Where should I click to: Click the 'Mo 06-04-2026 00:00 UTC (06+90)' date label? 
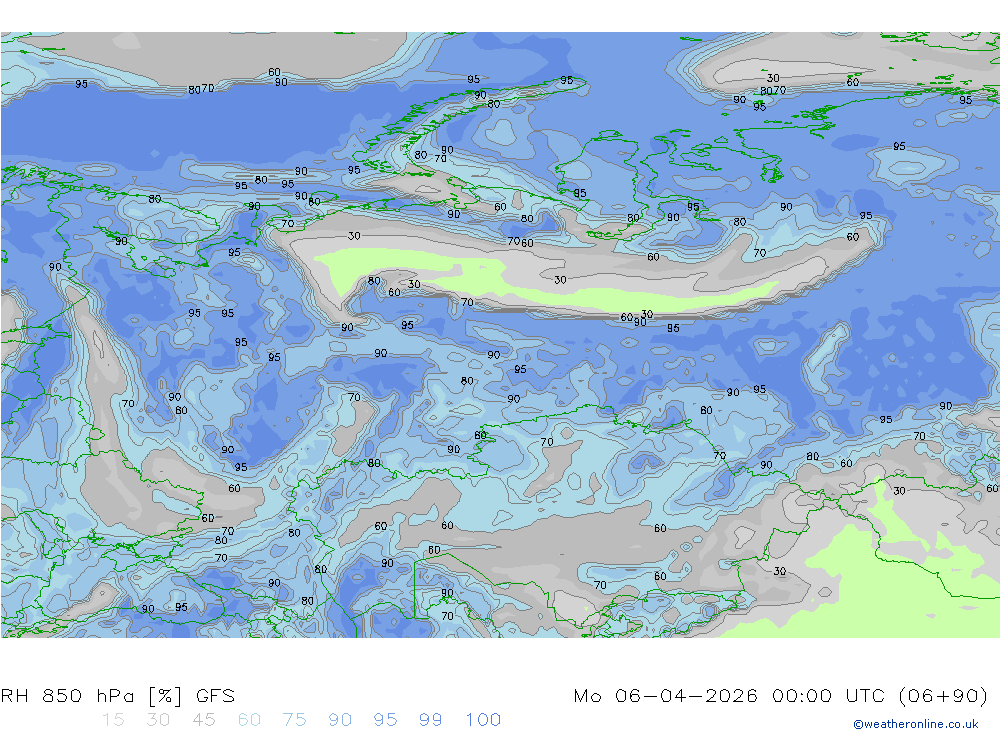(781, 695)
